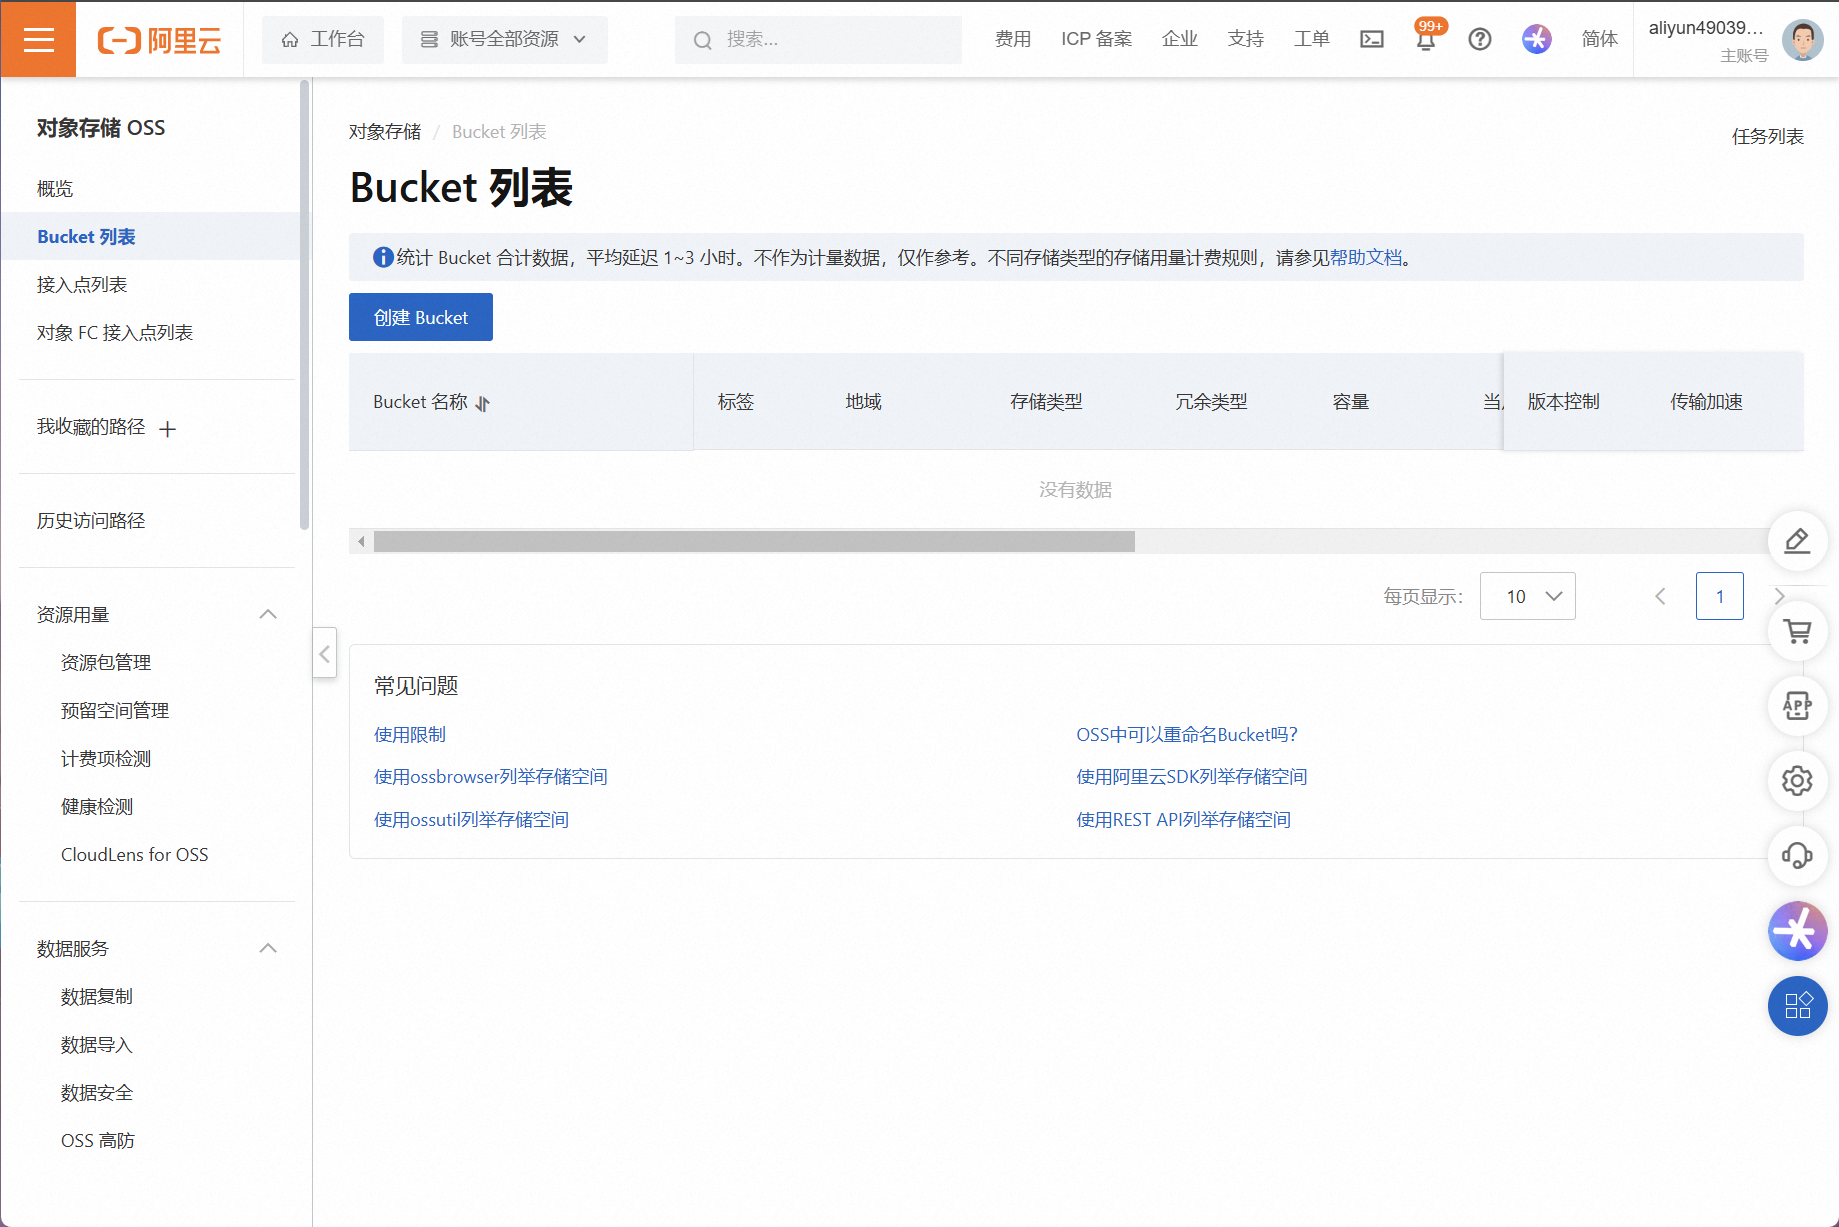Open the 工作台 workbench
This screenshot has height=1227, width=1839.
tap(323, 39)
